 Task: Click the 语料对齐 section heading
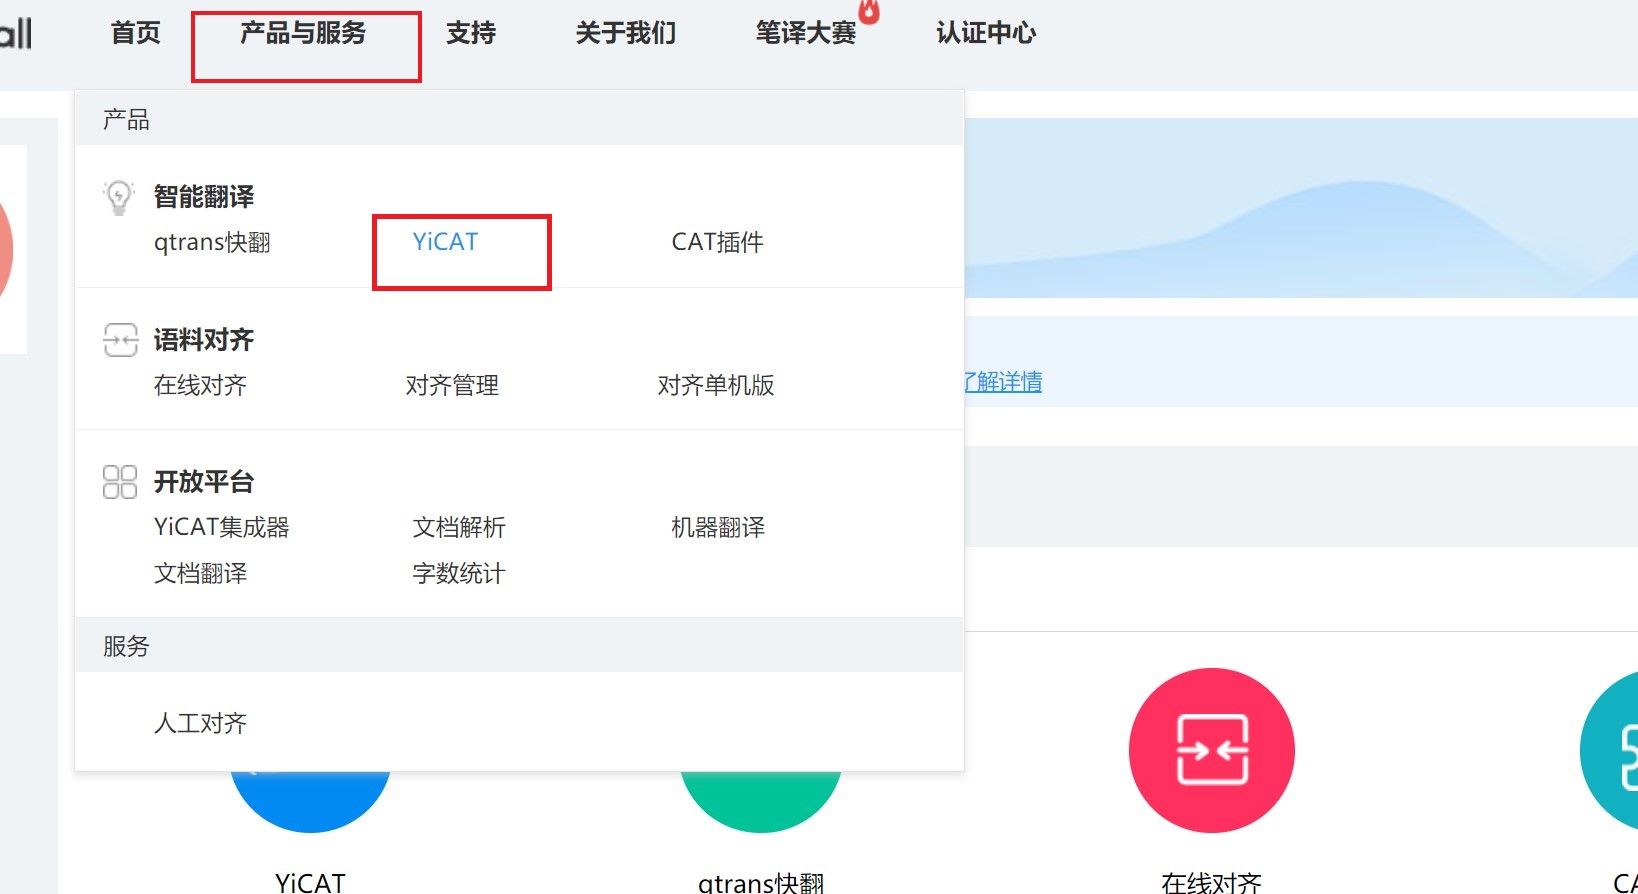[x=204, y=340]
